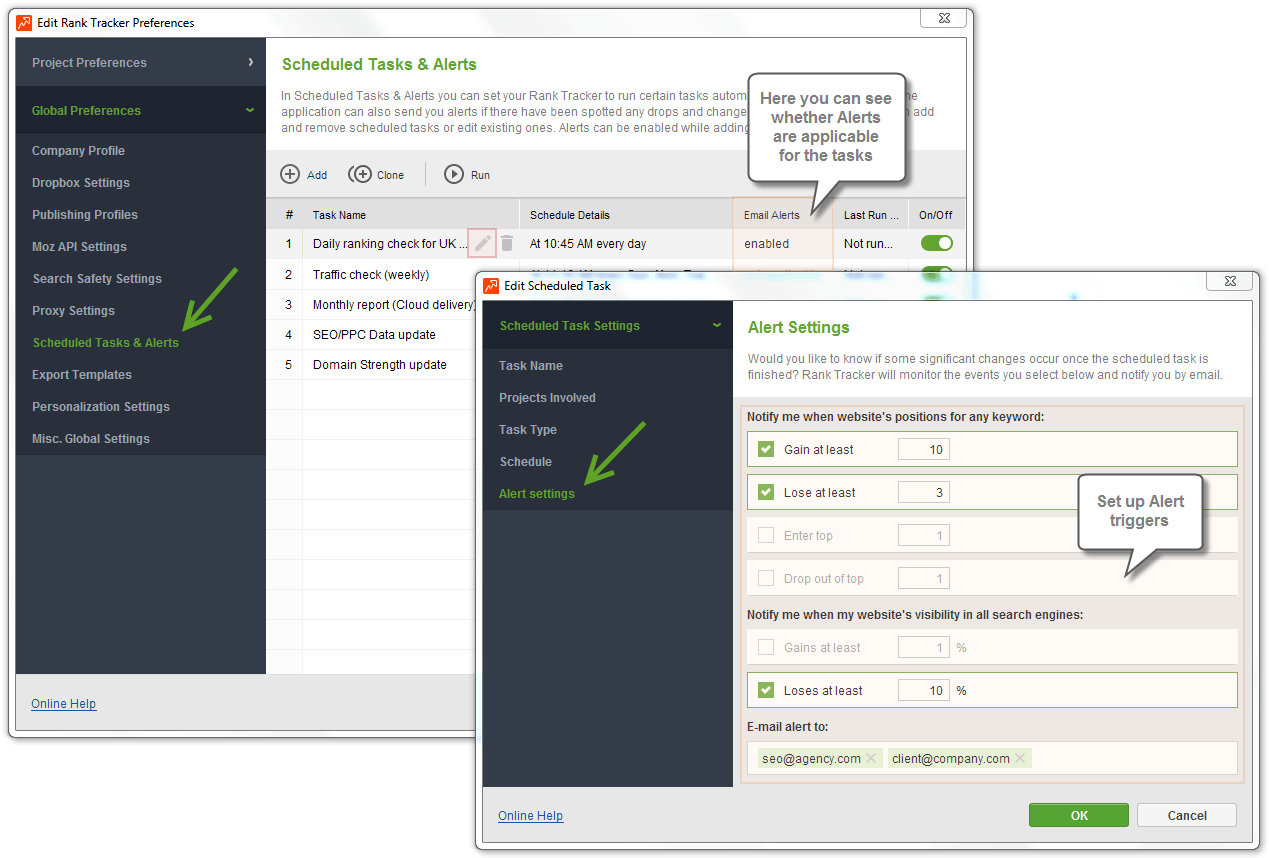Screen dimensions: 1269x858
Task: Close the Edit Scheduled Task dialog
Action: point(1228,281)
